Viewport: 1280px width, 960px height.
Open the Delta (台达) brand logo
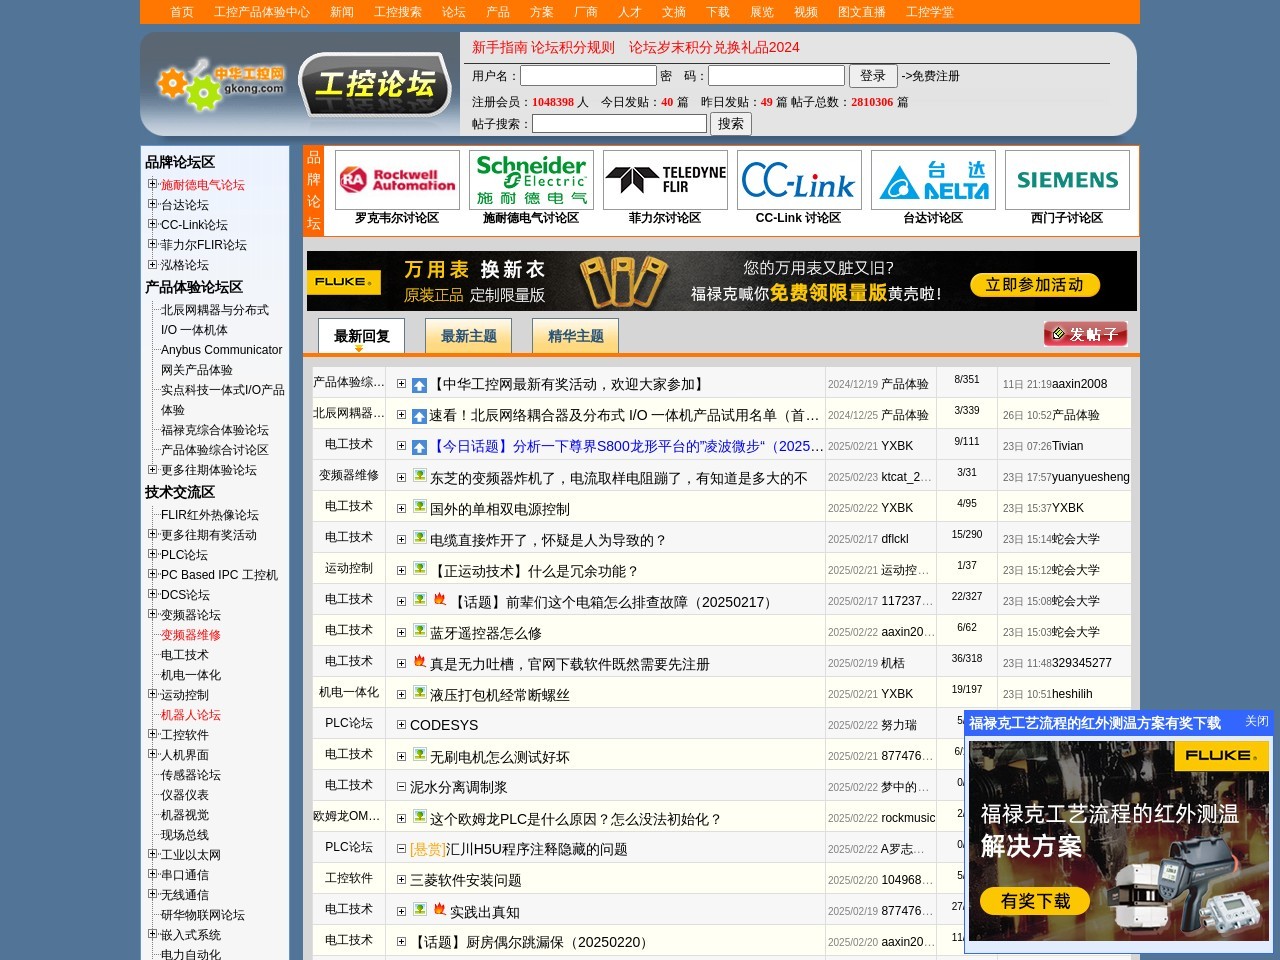pyautogui.click(x=933, y=180)
